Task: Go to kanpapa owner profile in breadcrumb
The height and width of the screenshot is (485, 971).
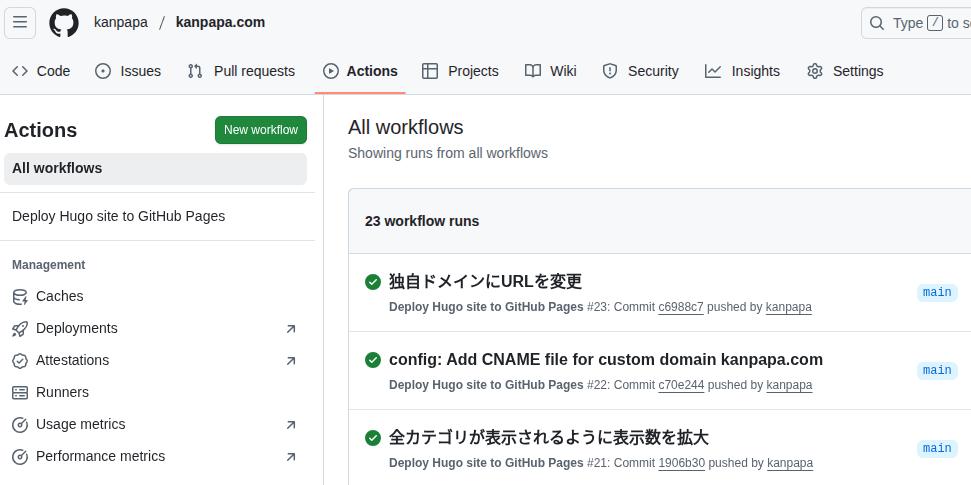Action: click(x=121, y=22)
